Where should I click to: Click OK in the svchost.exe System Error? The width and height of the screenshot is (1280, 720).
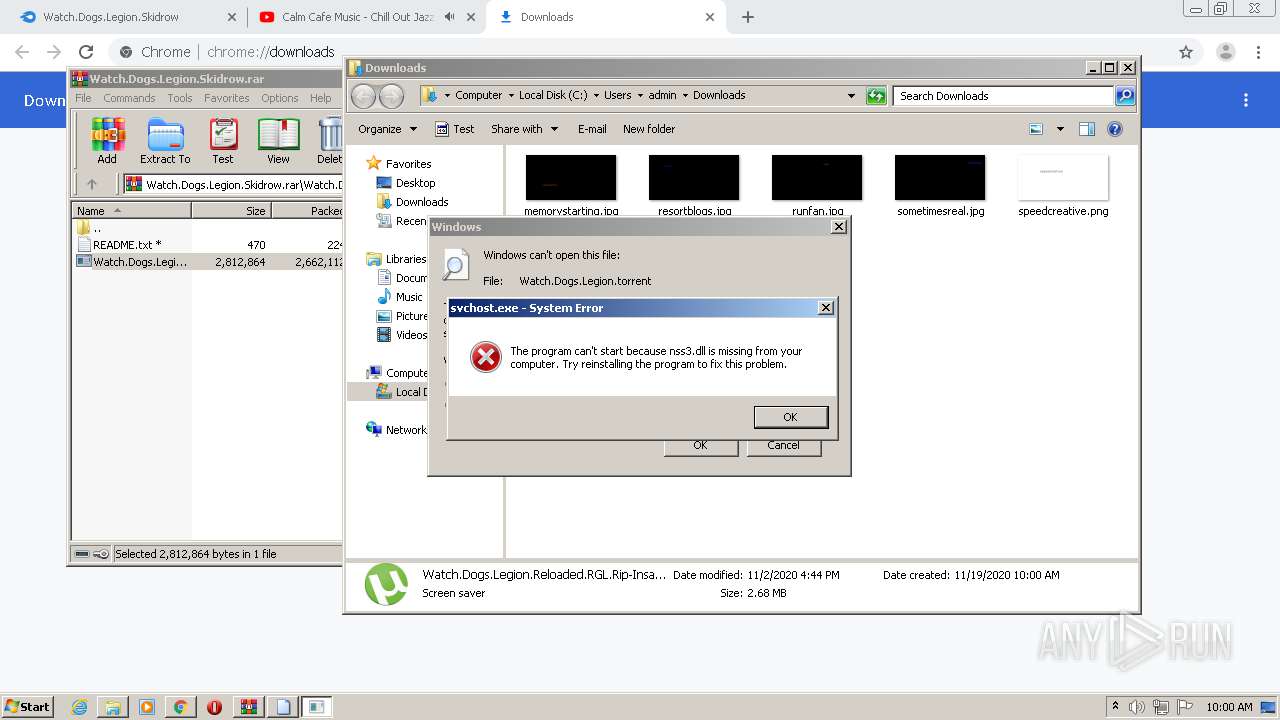pos(790,417)
